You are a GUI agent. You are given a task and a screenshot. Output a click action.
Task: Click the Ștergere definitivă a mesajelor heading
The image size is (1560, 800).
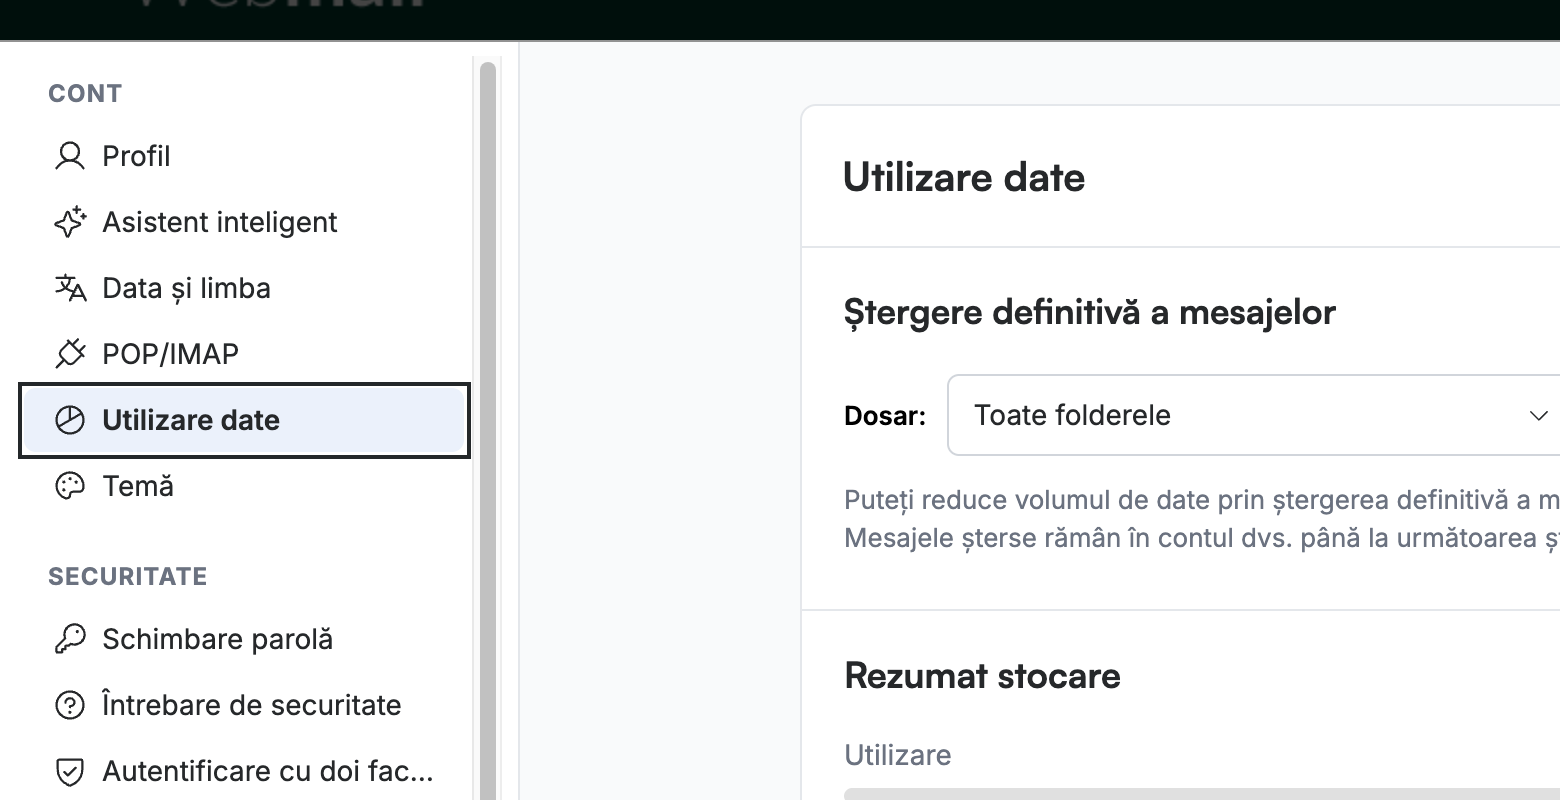coord(1090,312)
